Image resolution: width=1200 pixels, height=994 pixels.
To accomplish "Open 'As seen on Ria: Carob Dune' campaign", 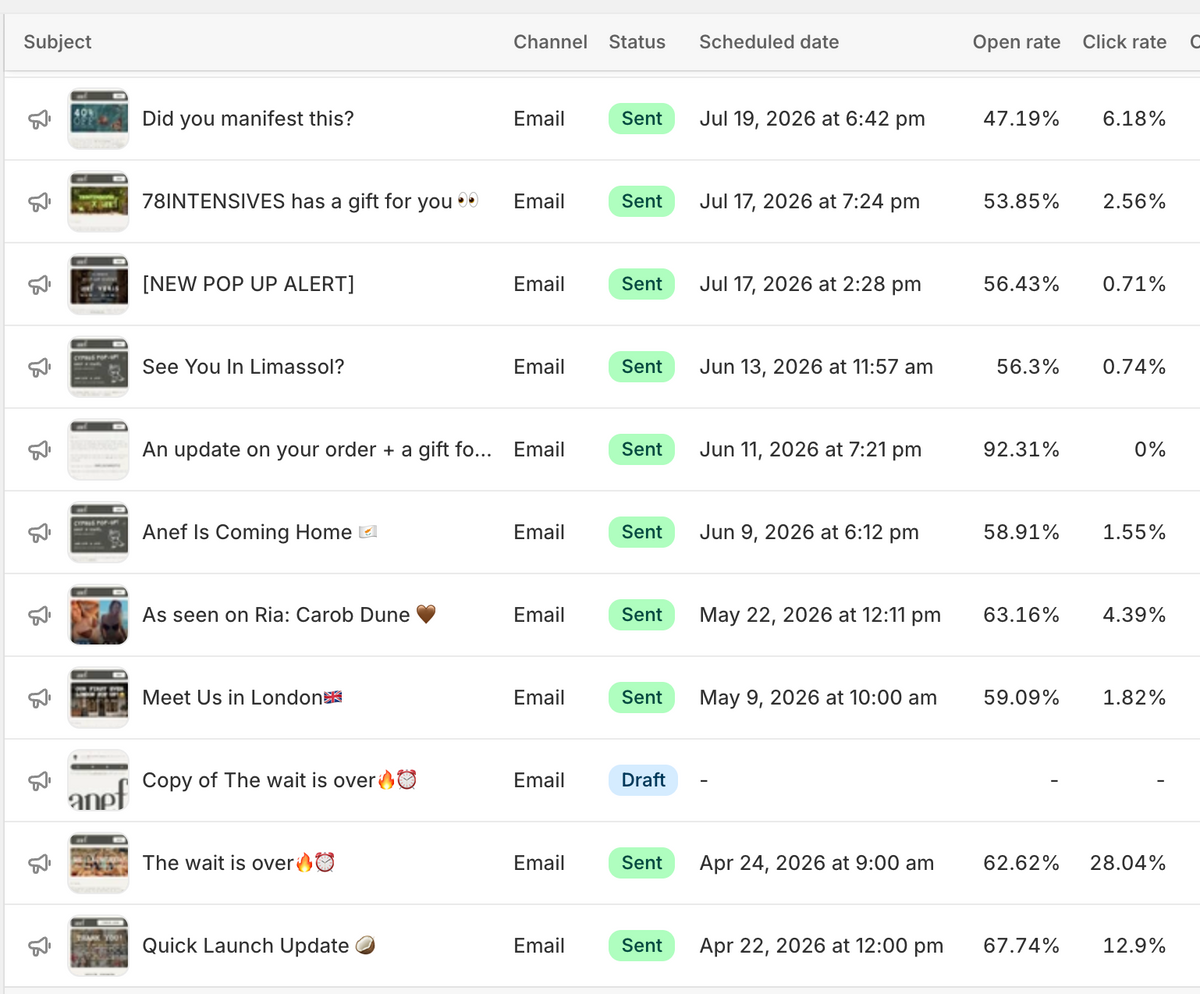I will coord(289,615).
